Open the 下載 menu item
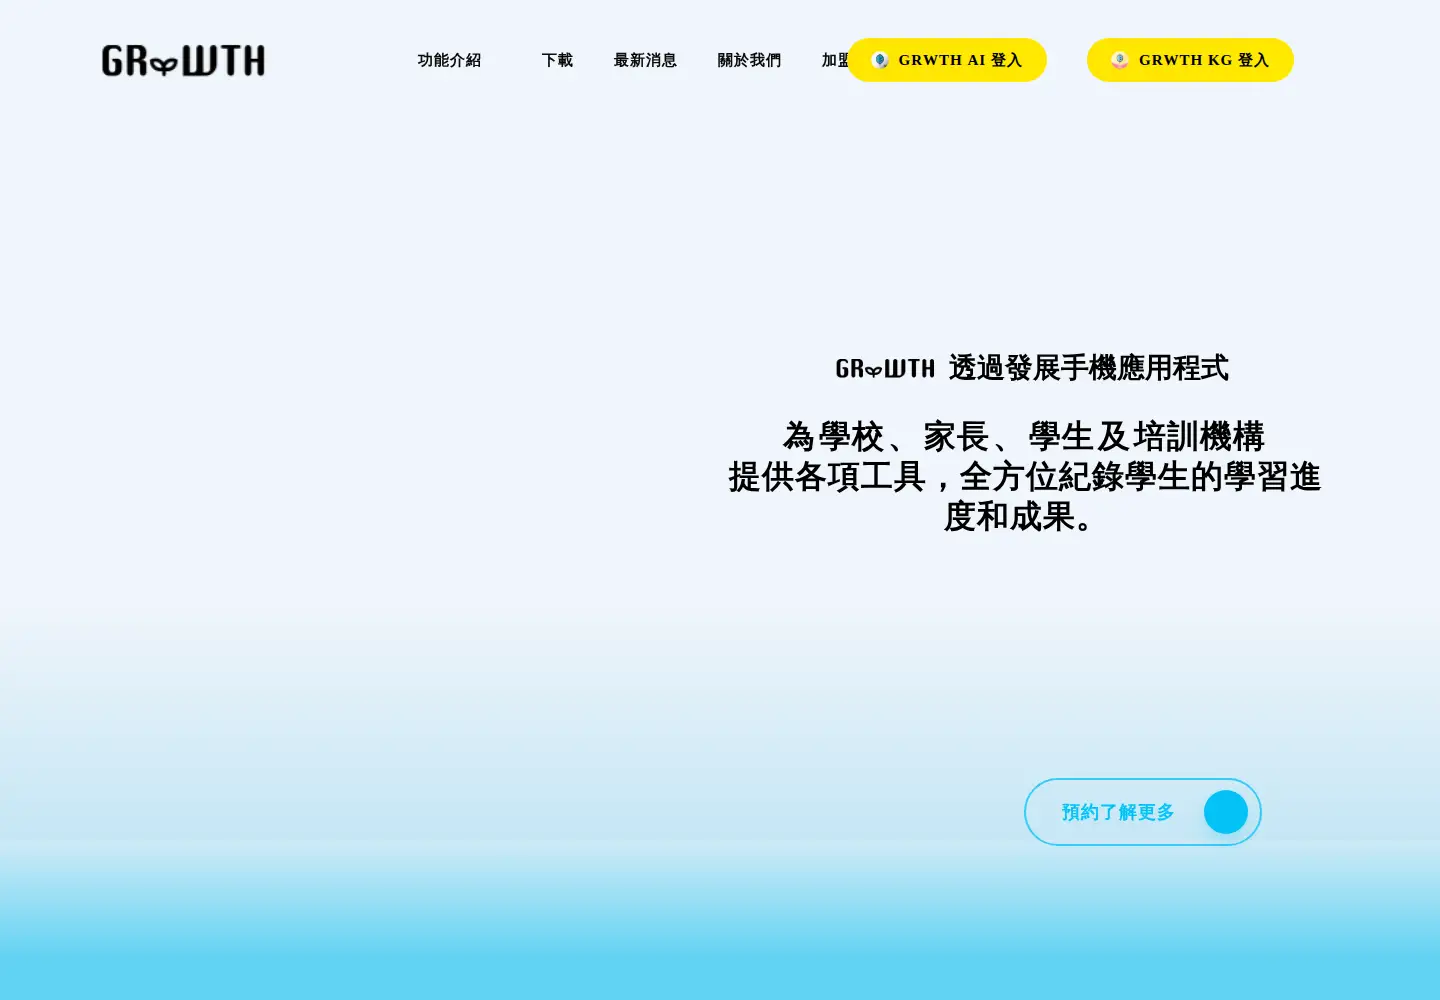The height and width of the screenshot is (1000, 1440). [x=557, y=60]
